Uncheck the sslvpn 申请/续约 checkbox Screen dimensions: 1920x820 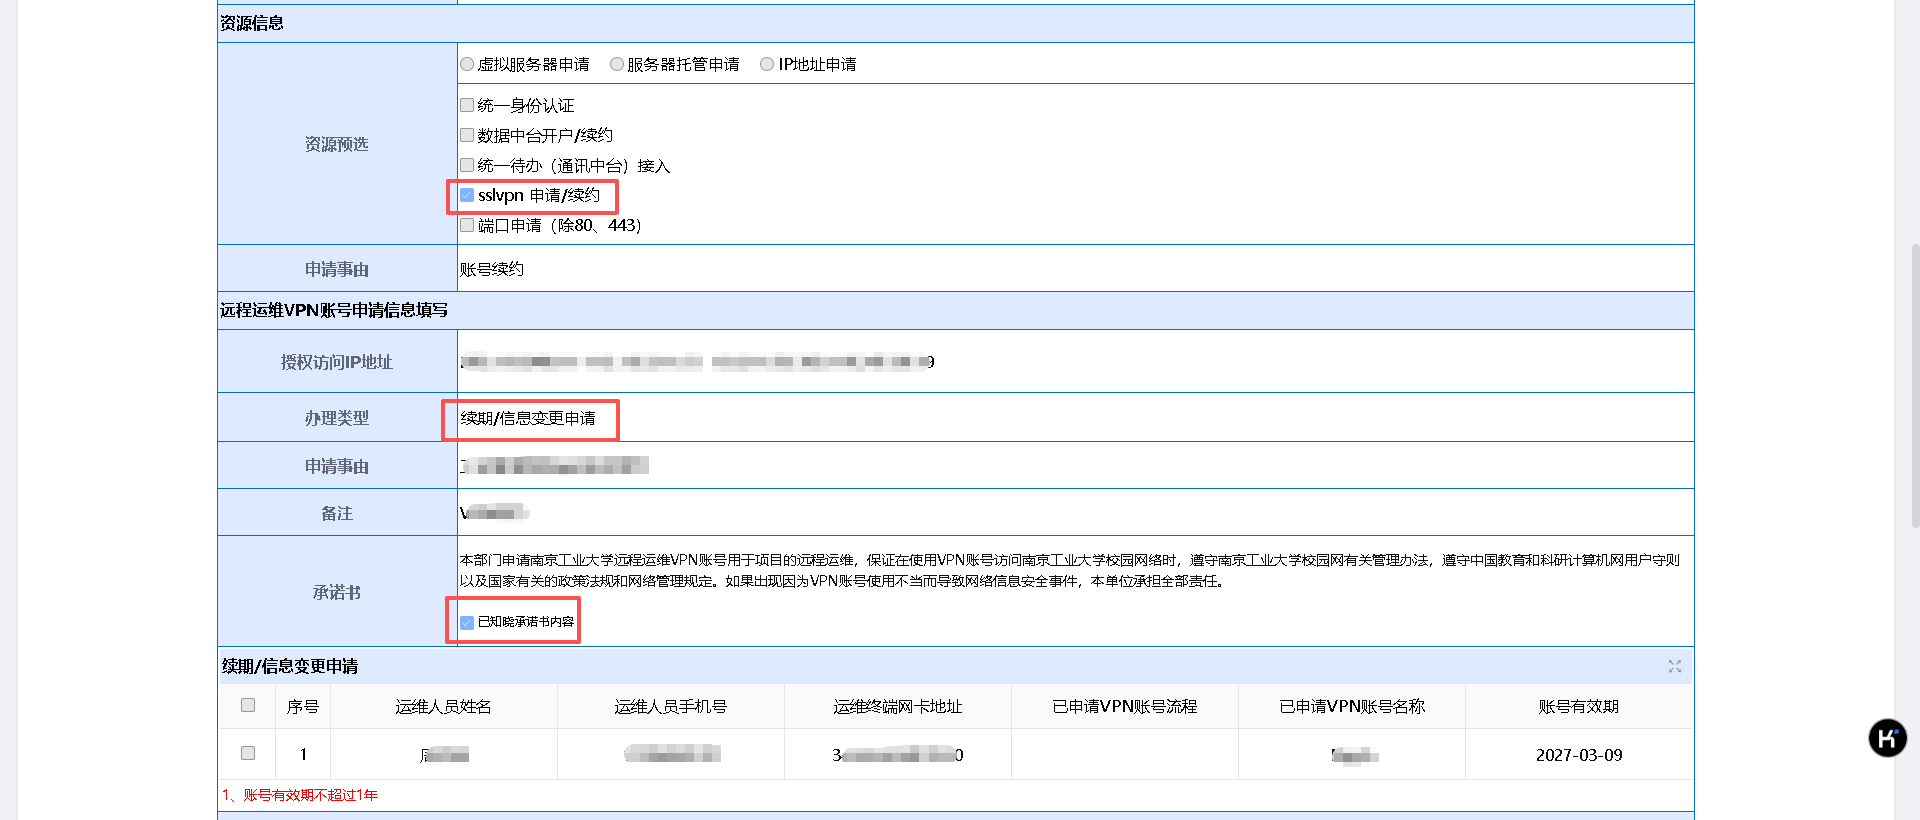[467, 195]
